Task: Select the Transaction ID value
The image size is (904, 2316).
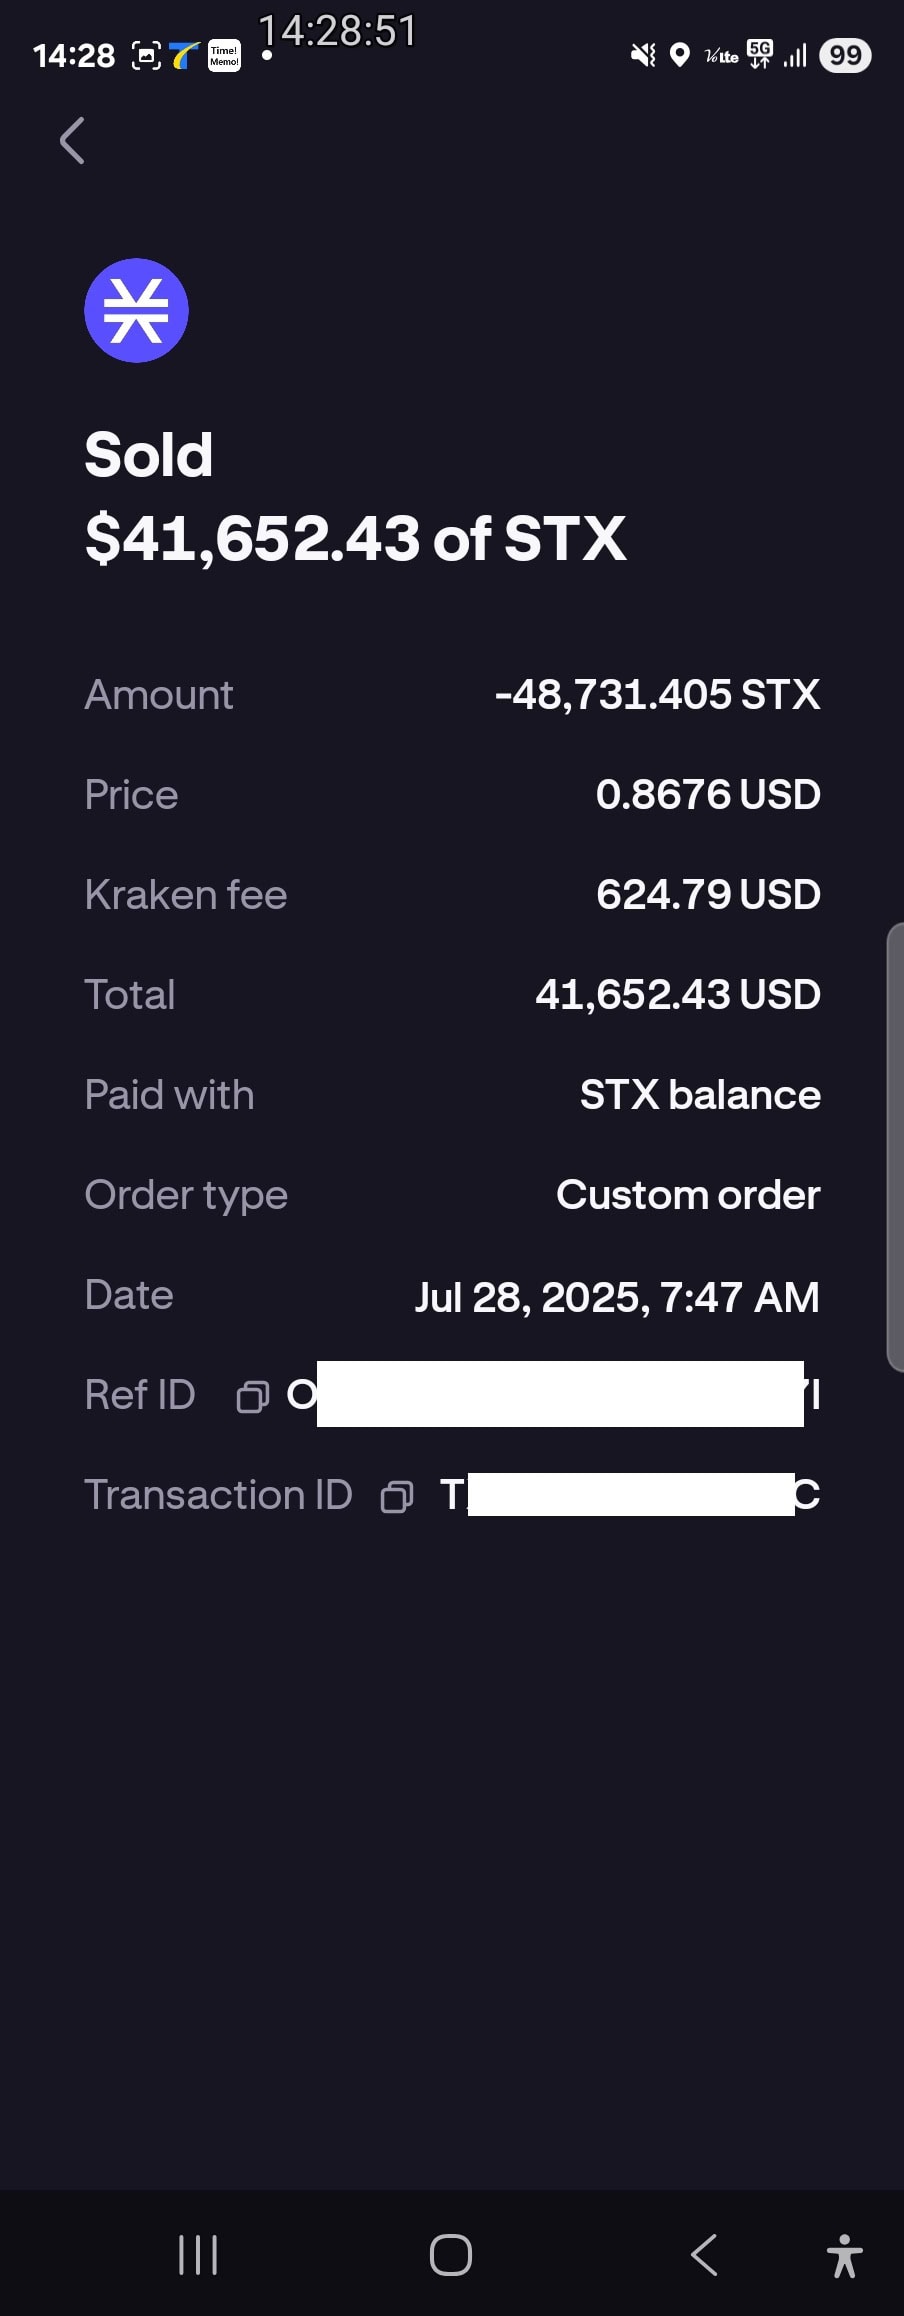Action: click(x=630, y=1495)
